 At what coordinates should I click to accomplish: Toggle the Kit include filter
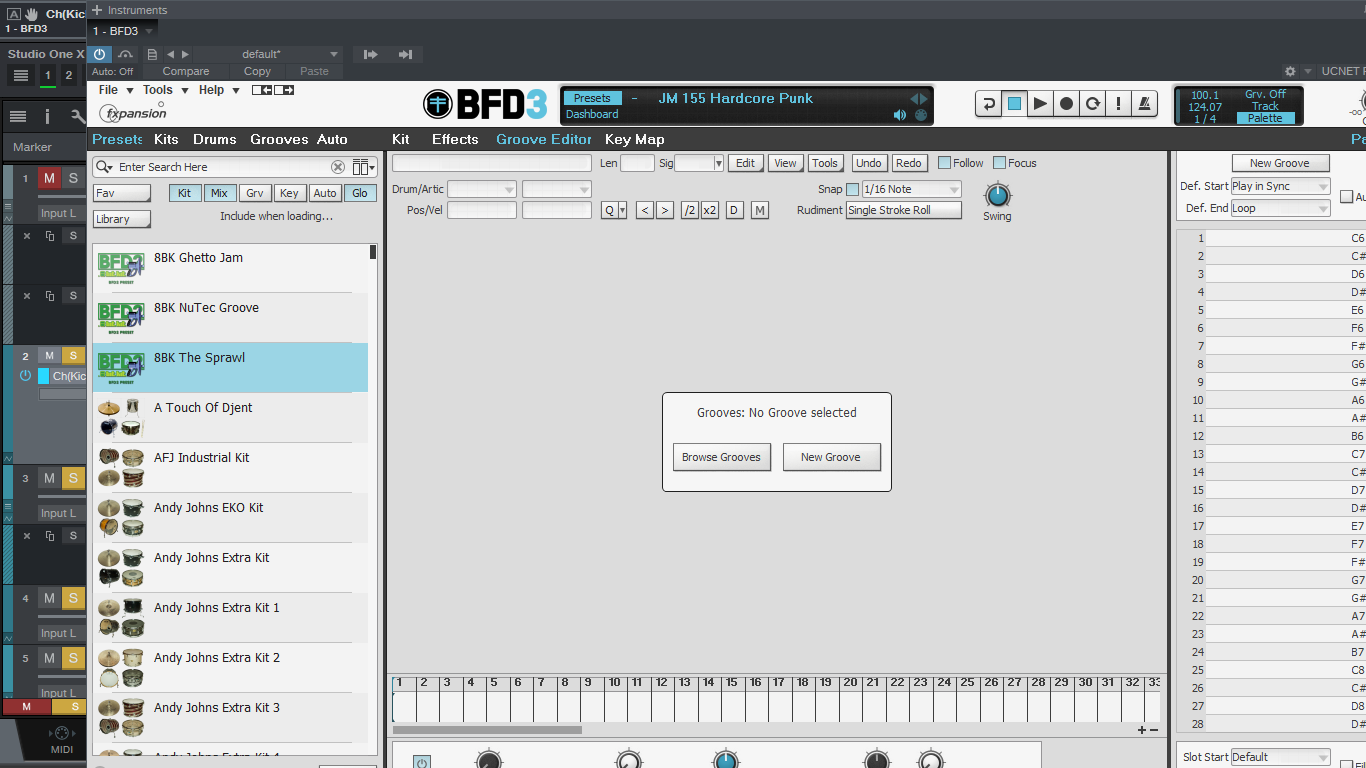coord(184,193)
